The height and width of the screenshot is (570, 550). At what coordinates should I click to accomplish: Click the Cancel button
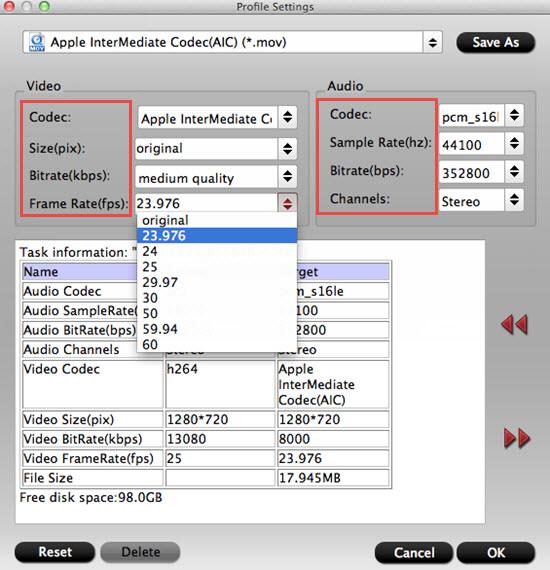pyautogui.click(x=414, y=553)
